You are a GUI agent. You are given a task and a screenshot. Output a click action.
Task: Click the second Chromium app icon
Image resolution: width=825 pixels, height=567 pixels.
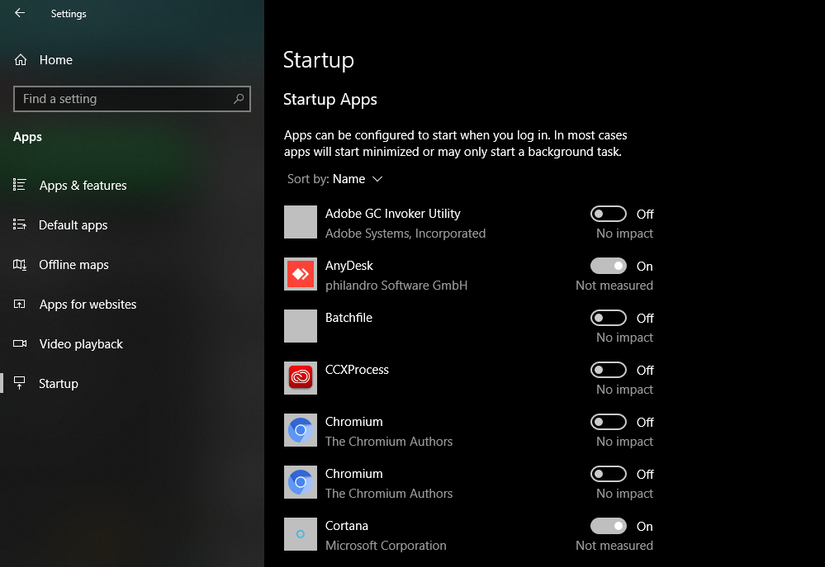pos(300,482)
